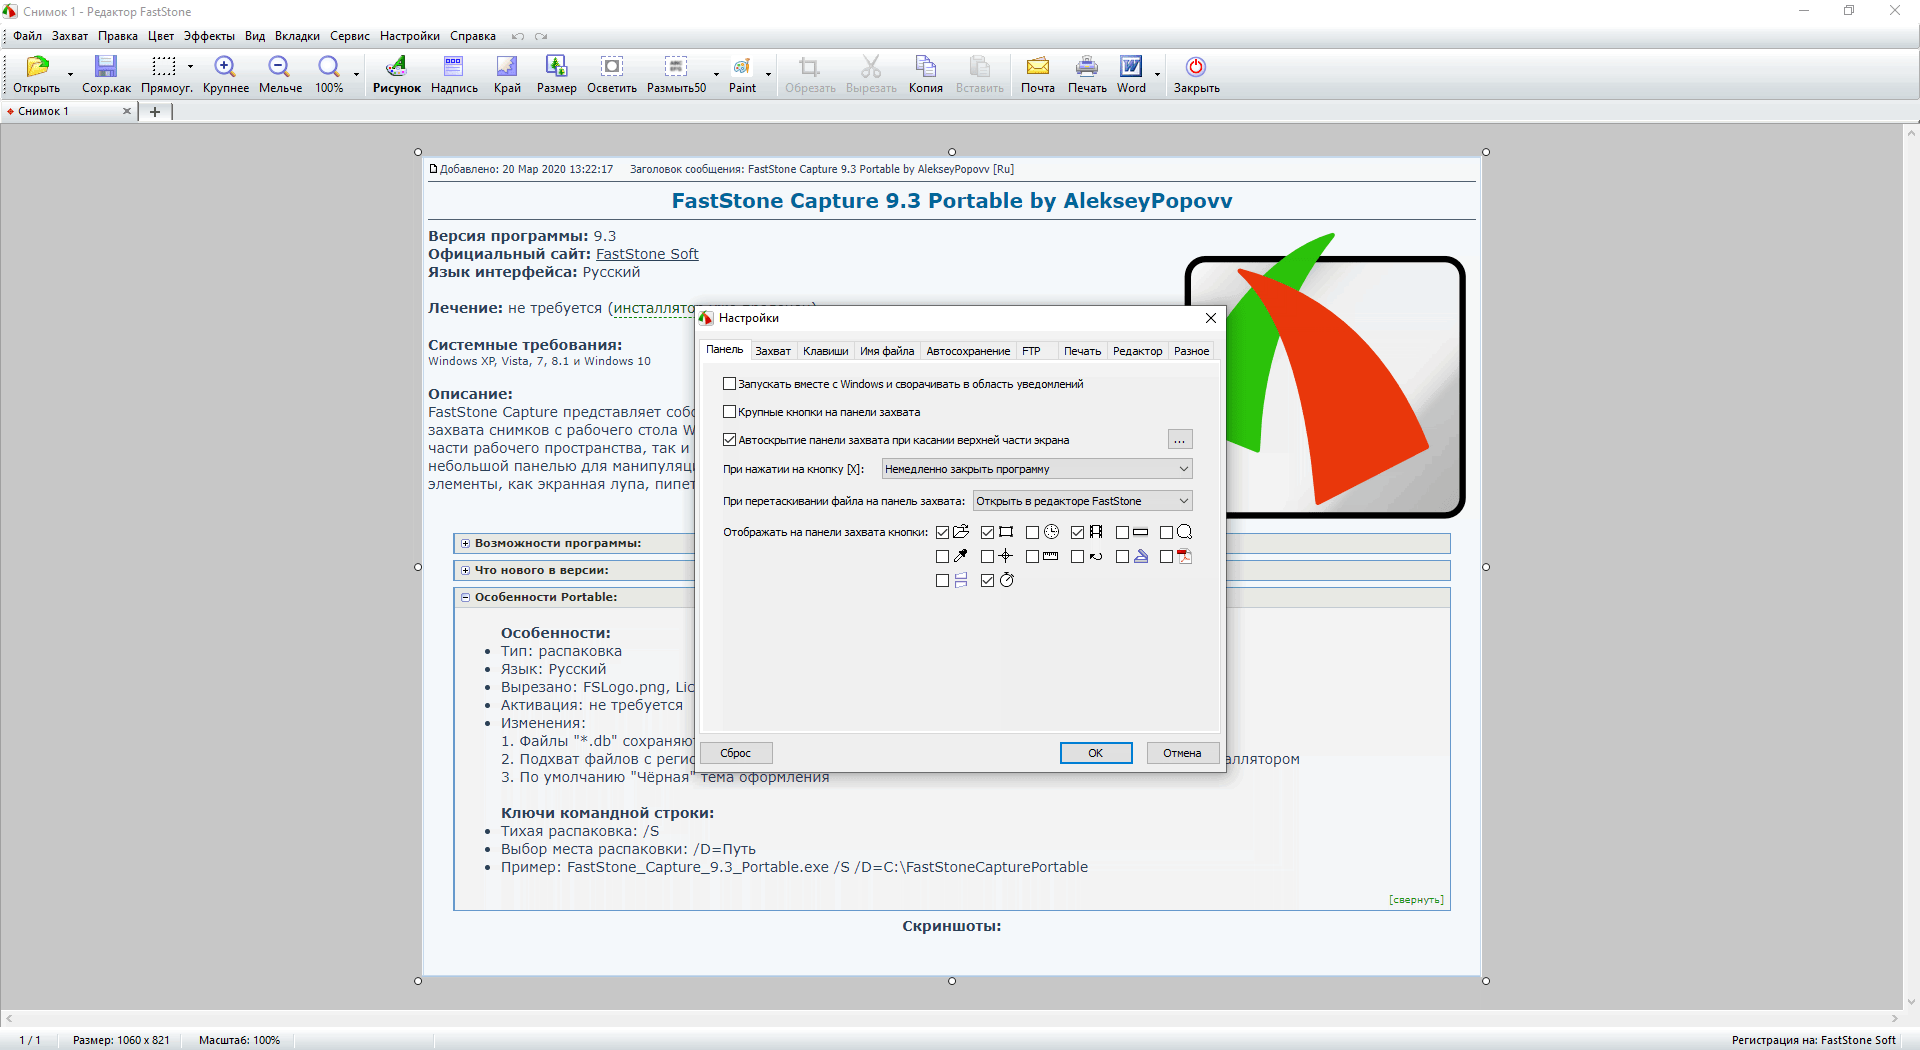The width and height of the screenshot is (1920, 1050).
Task: Switch to the Автосохранение tab
Action: [x=968, y=351]
